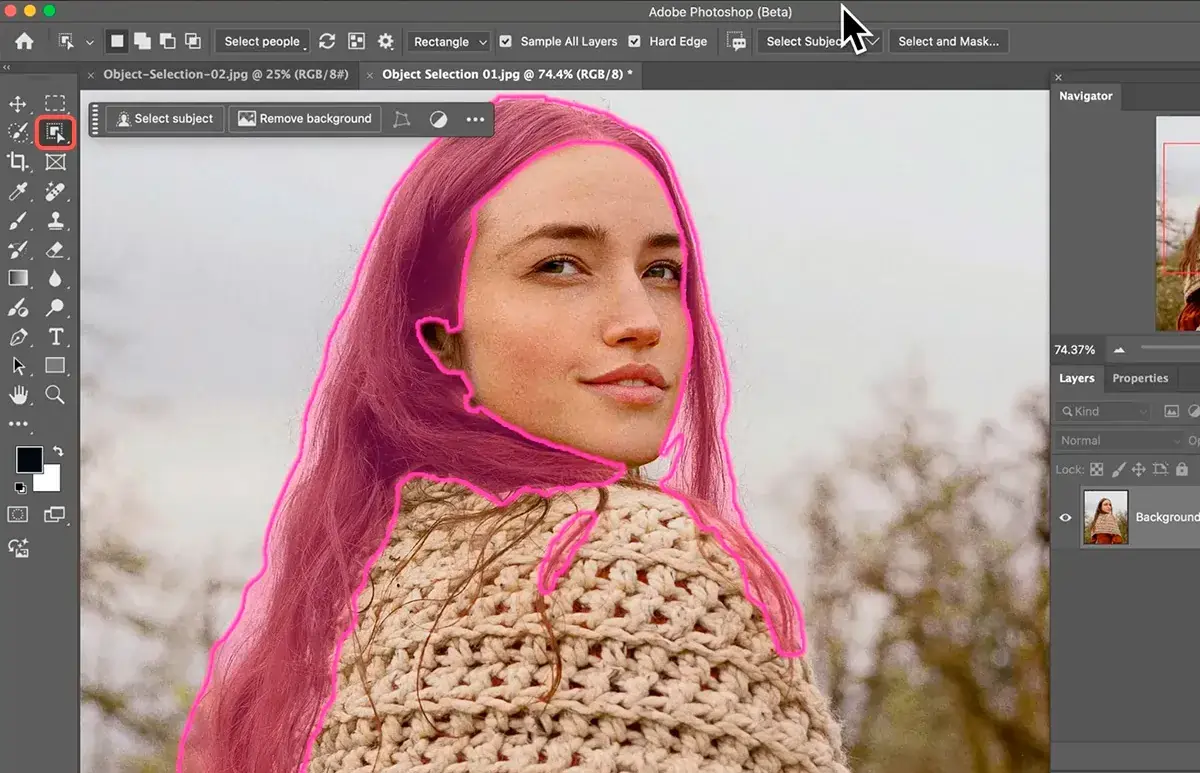Open the Select people dropdown

(x=262, y=41)
